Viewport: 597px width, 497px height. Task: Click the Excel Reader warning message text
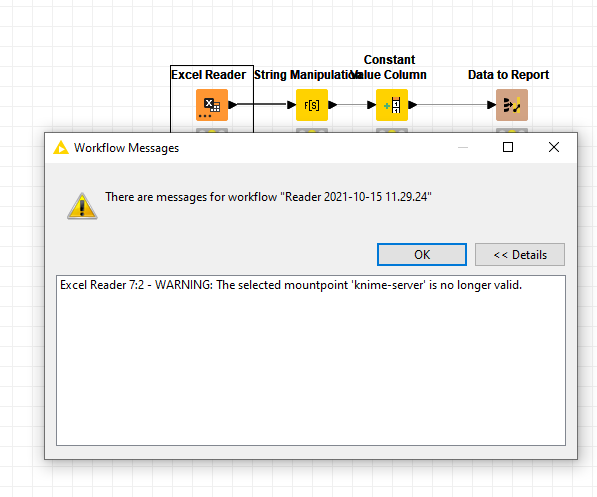point(291,285)
